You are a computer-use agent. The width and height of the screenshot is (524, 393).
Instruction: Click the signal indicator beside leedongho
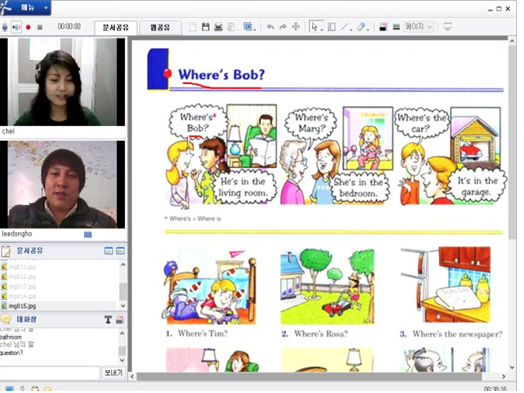pyautogui.click(x=88, y=235)
